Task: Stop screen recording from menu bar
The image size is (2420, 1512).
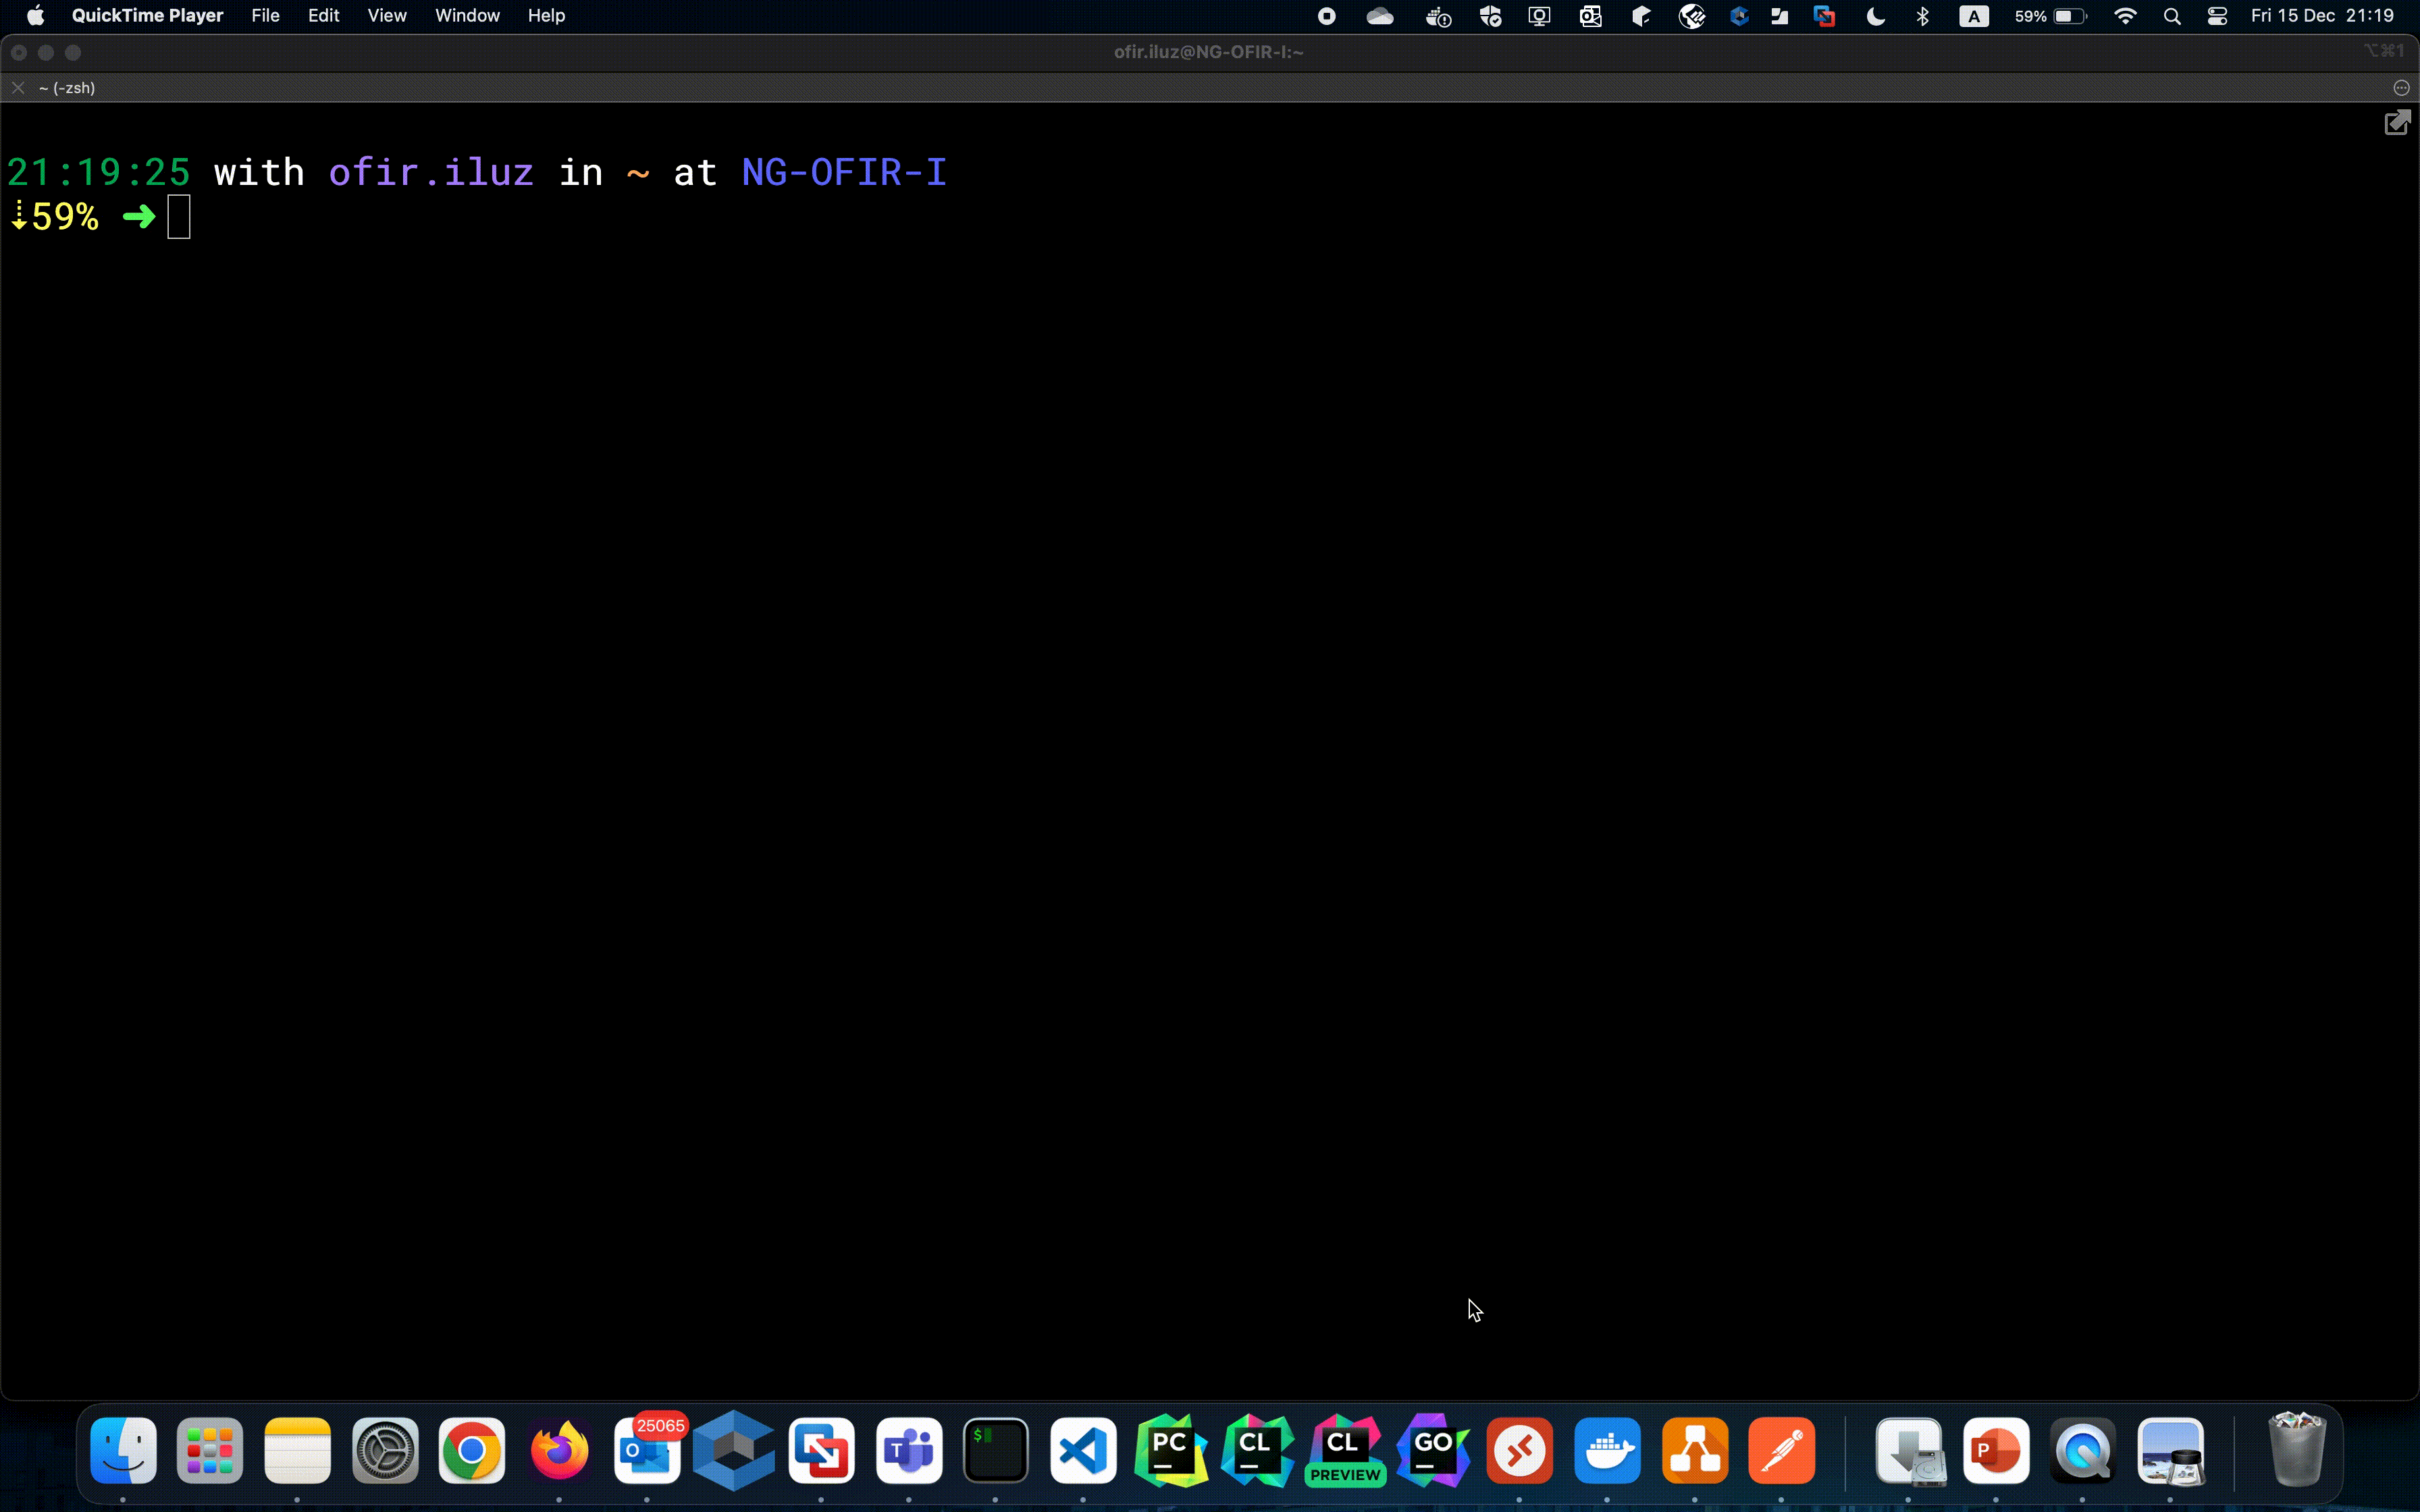Action: [x=1327, y=16]
